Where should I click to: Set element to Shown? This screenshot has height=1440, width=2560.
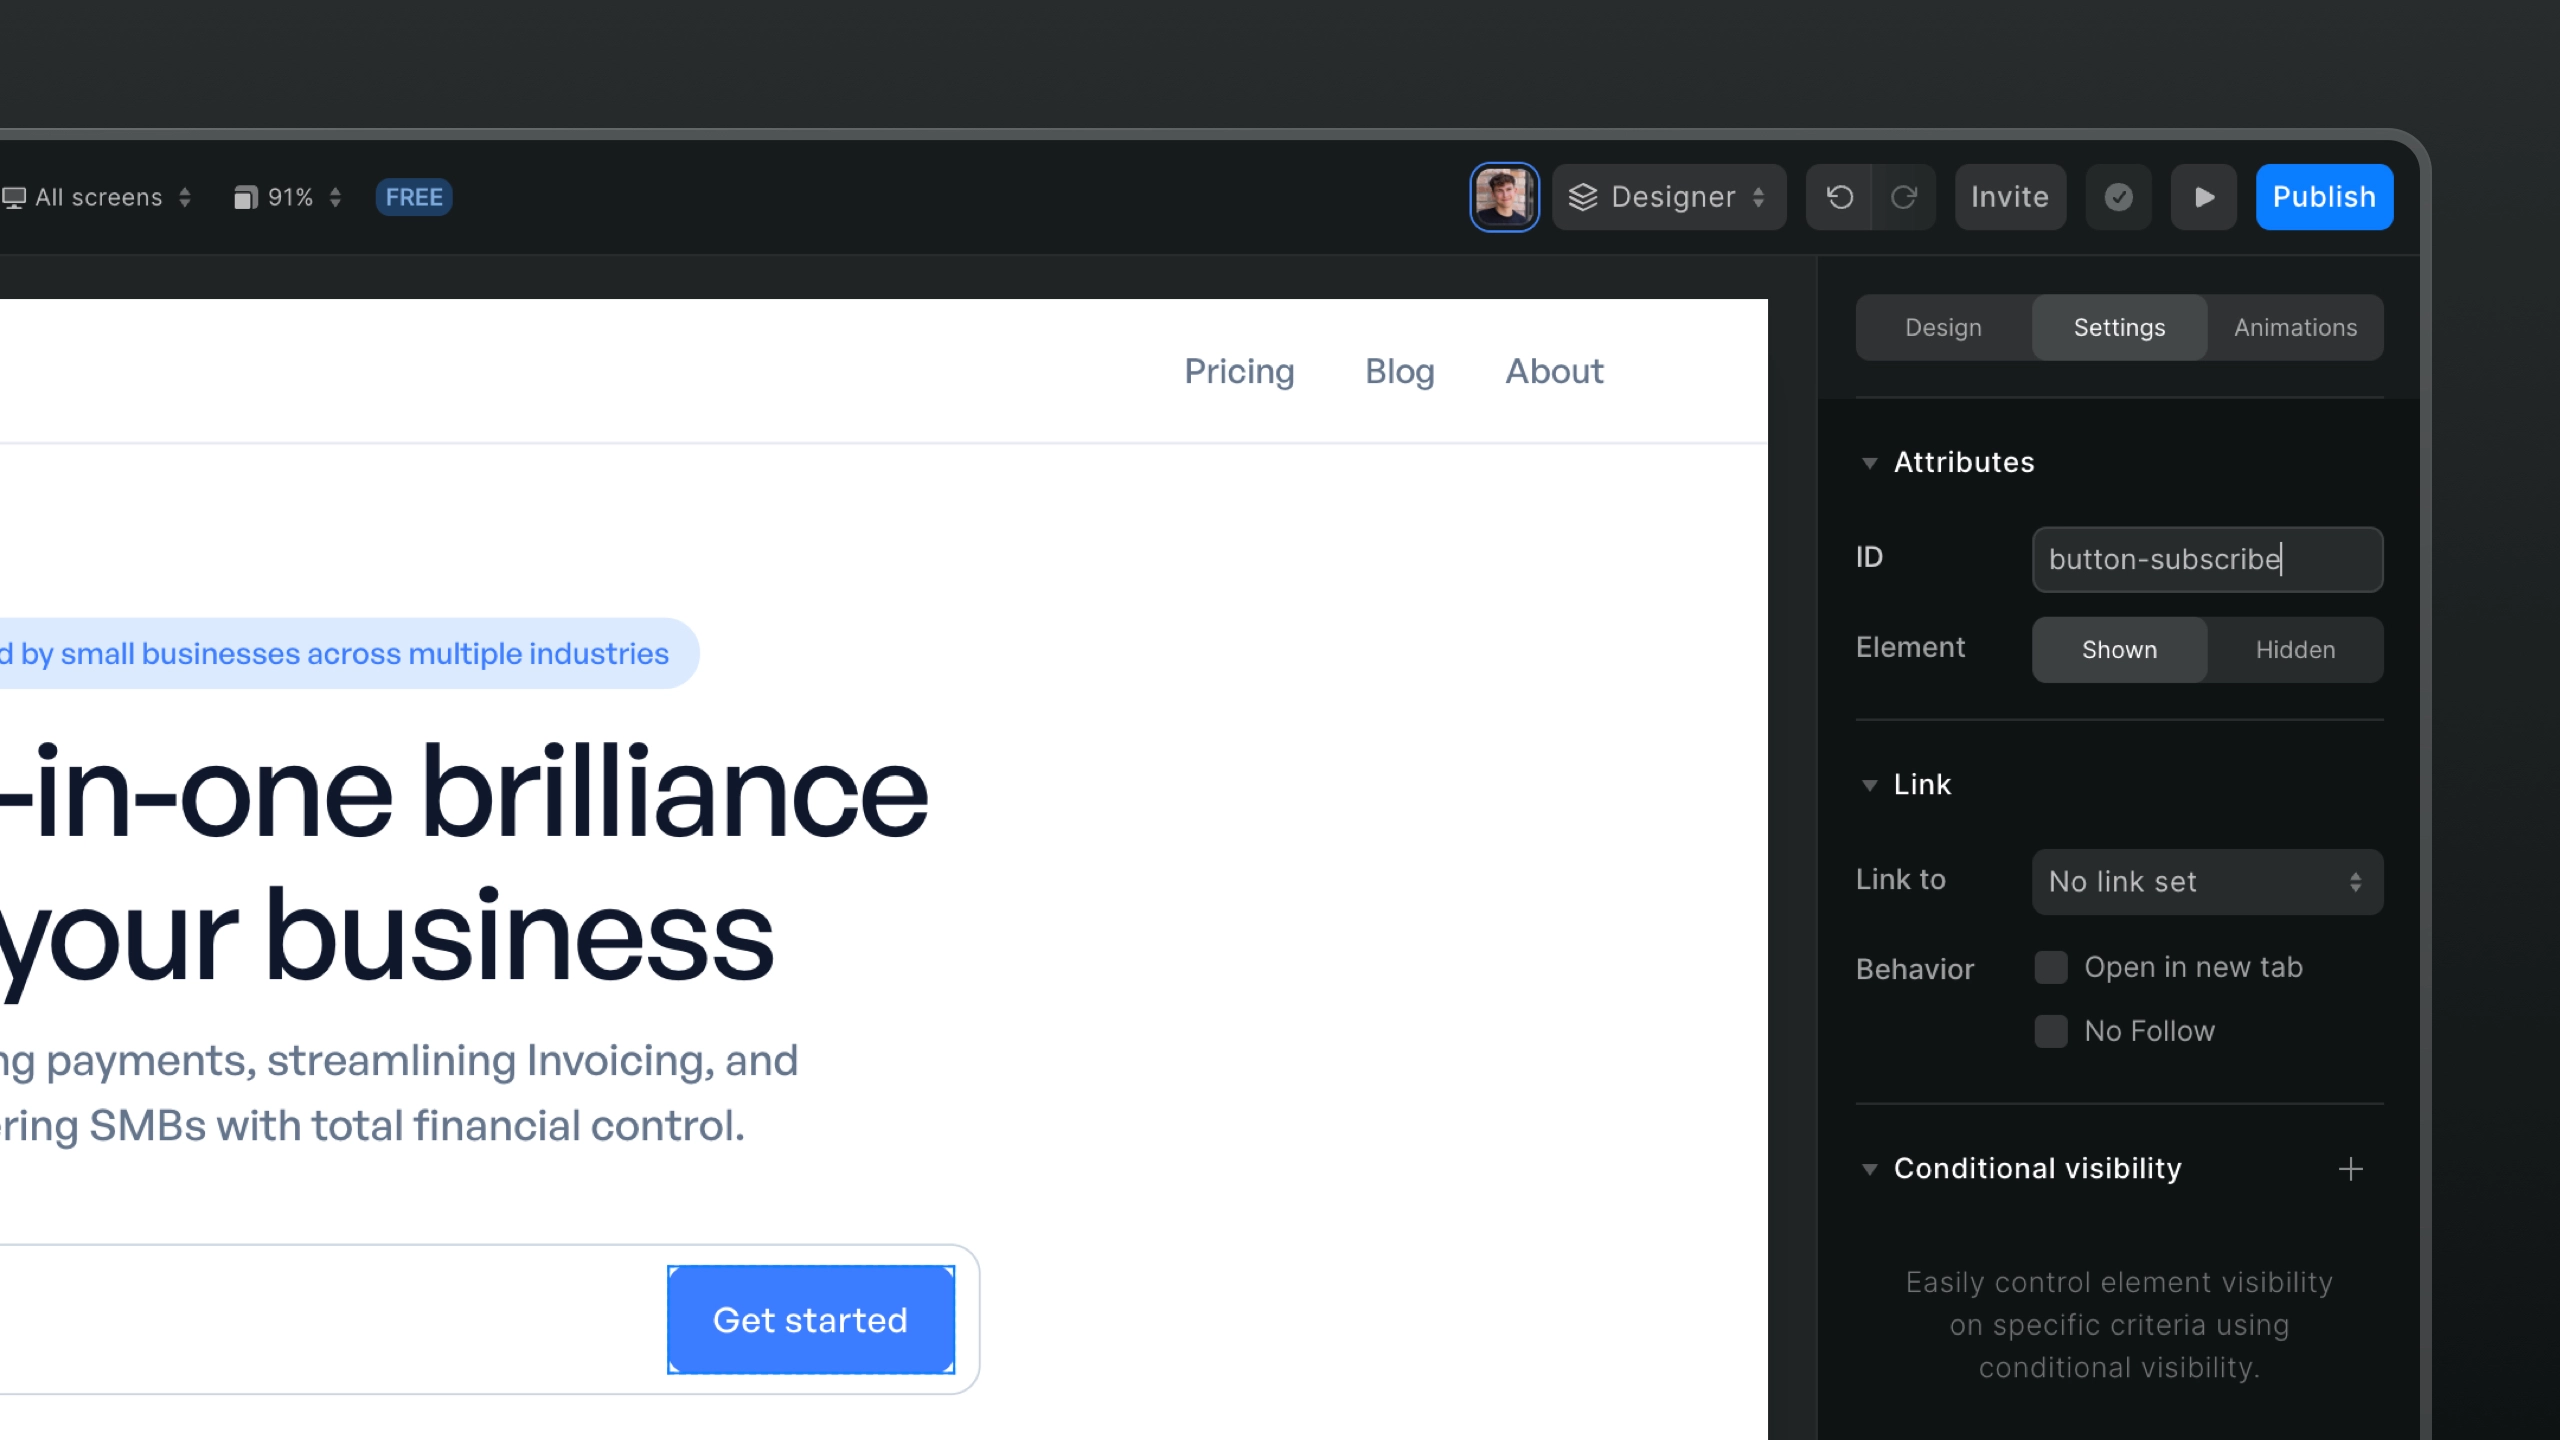click(2119, 650)
